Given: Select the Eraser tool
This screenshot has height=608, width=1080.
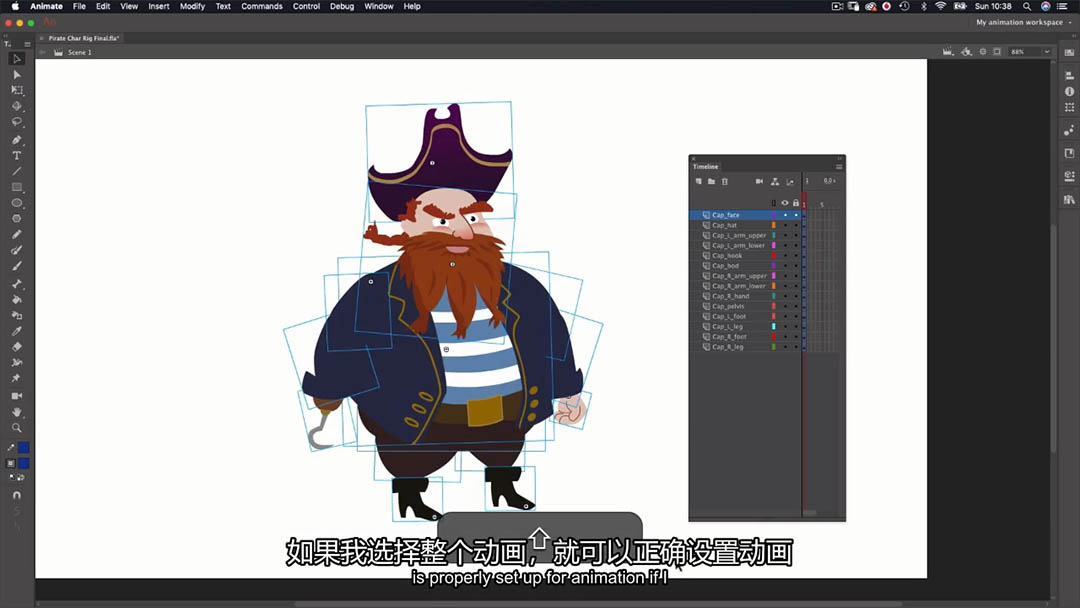Looking at the screenshot, I should 17,347.
